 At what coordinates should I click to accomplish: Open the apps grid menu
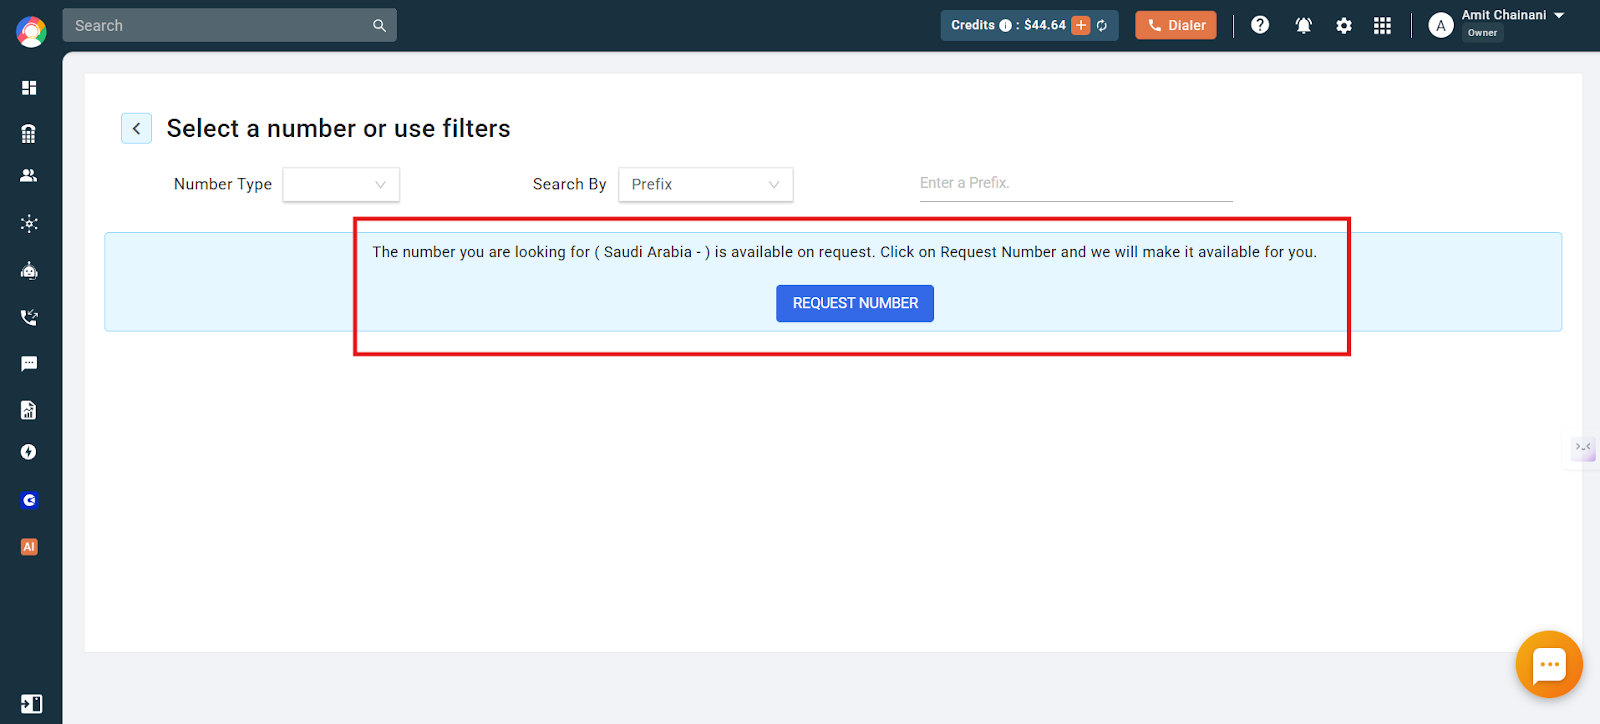click(1382, 26)
